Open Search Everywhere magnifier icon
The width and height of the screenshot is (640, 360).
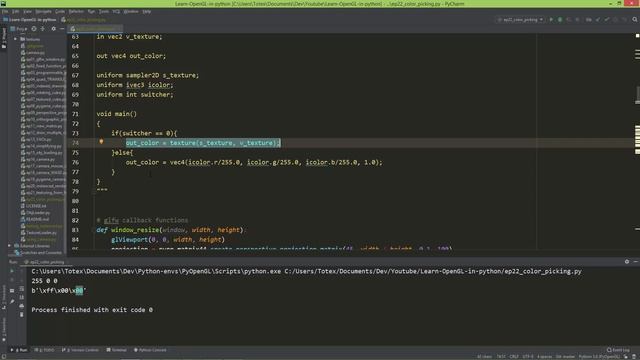click(635, 20)
